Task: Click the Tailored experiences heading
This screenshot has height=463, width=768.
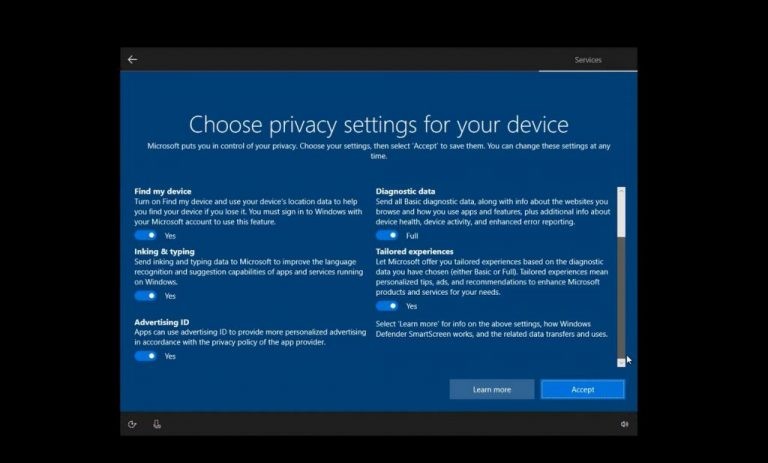Action: point(414,252)
